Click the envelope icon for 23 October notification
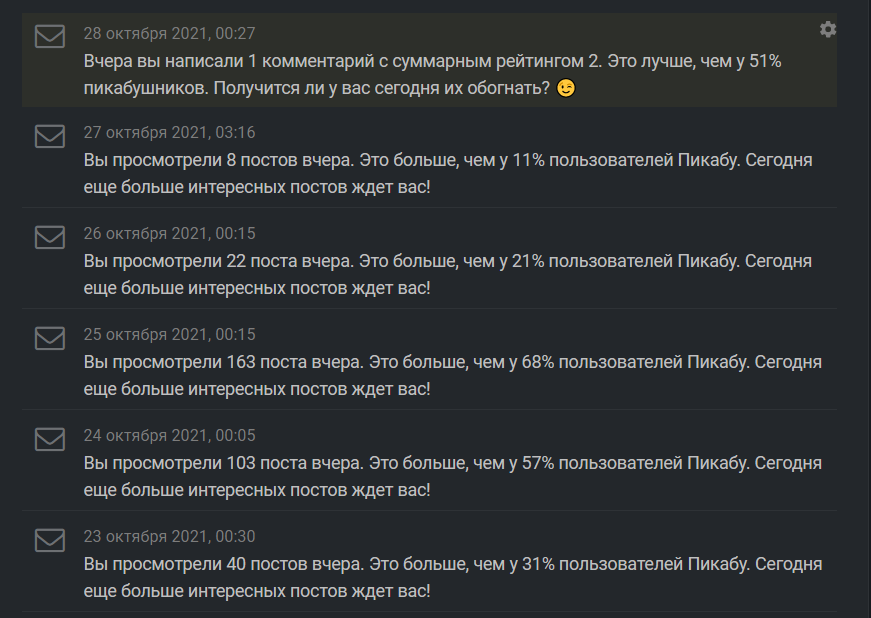The height and width of the screenshot is (618, 871). (x=50, y=540)
